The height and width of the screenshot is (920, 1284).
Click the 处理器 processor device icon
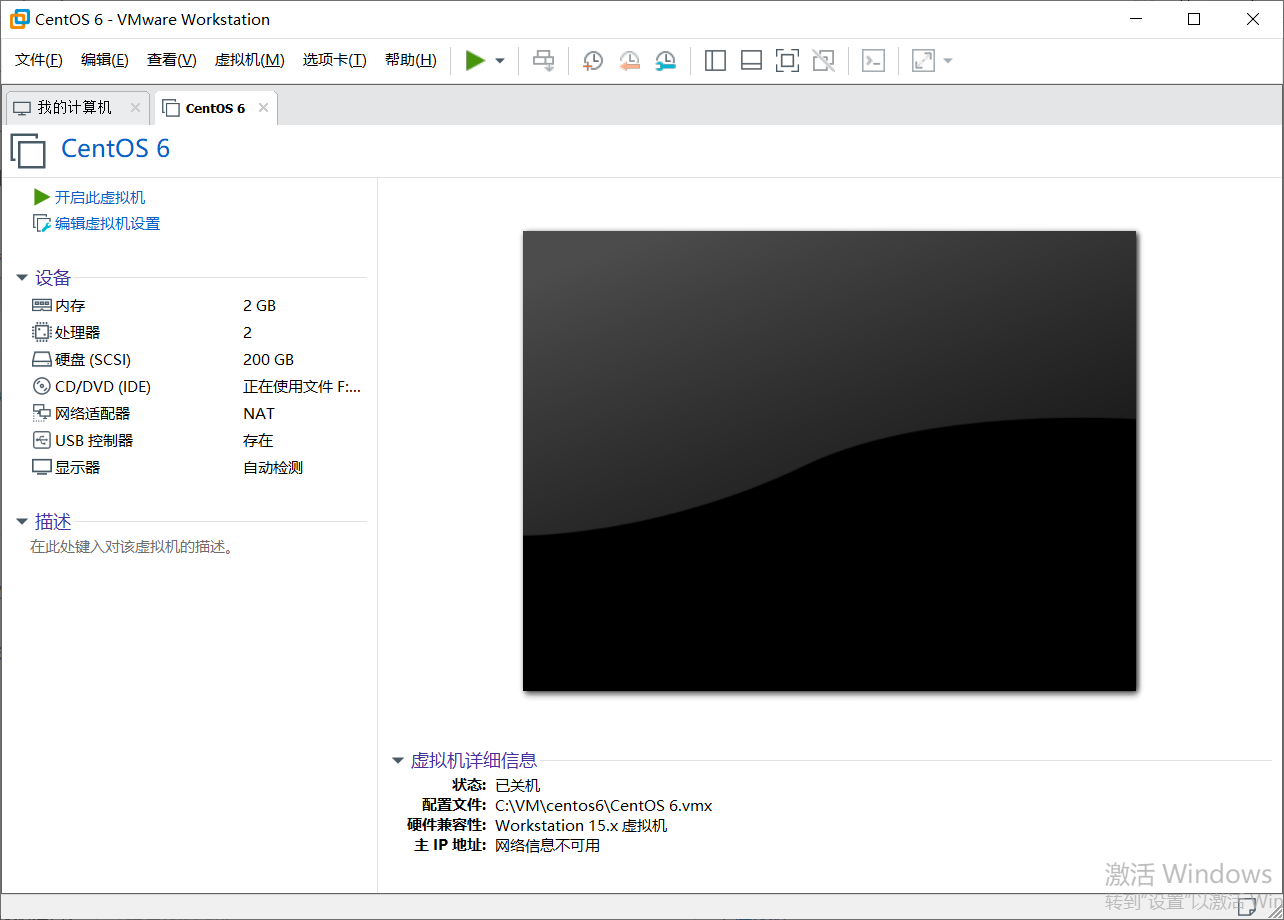tap(41, 332)
